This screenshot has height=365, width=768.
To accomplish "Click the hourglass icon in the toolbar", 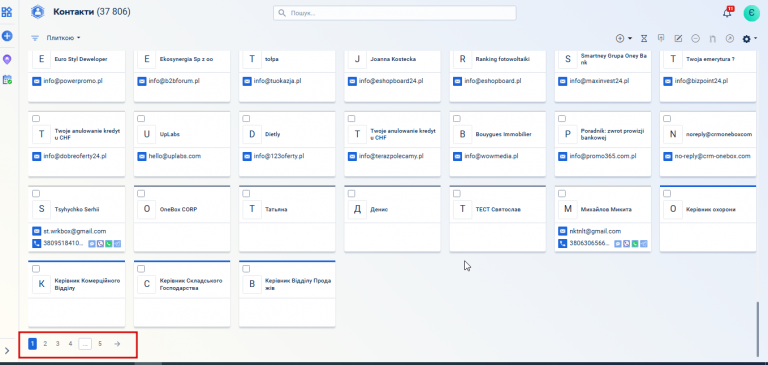I will click(644, 38).
